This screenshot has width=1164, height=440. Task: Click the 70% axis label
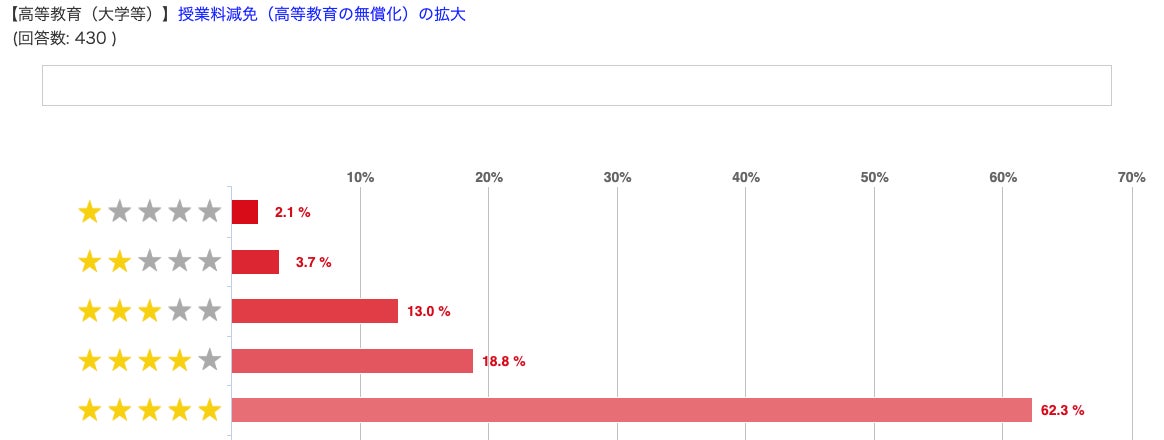1131,177
